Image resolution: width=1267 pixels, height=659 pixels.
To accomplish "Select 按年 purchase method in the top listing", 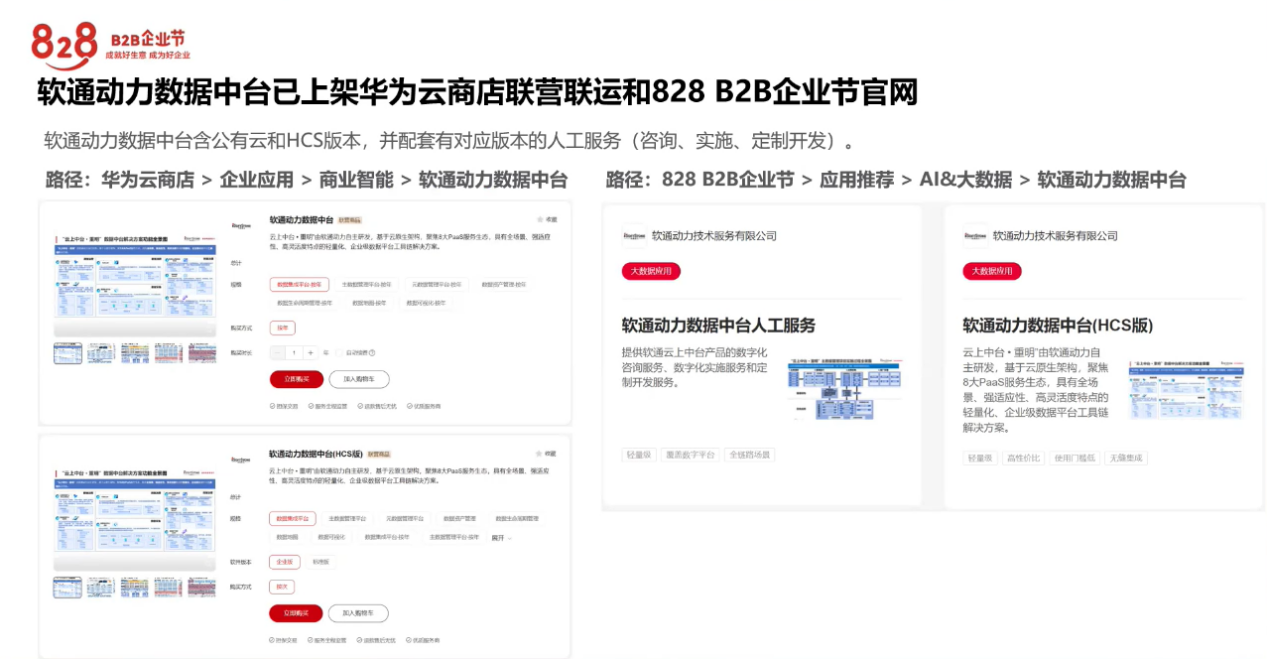I will [x=282, y=327].
